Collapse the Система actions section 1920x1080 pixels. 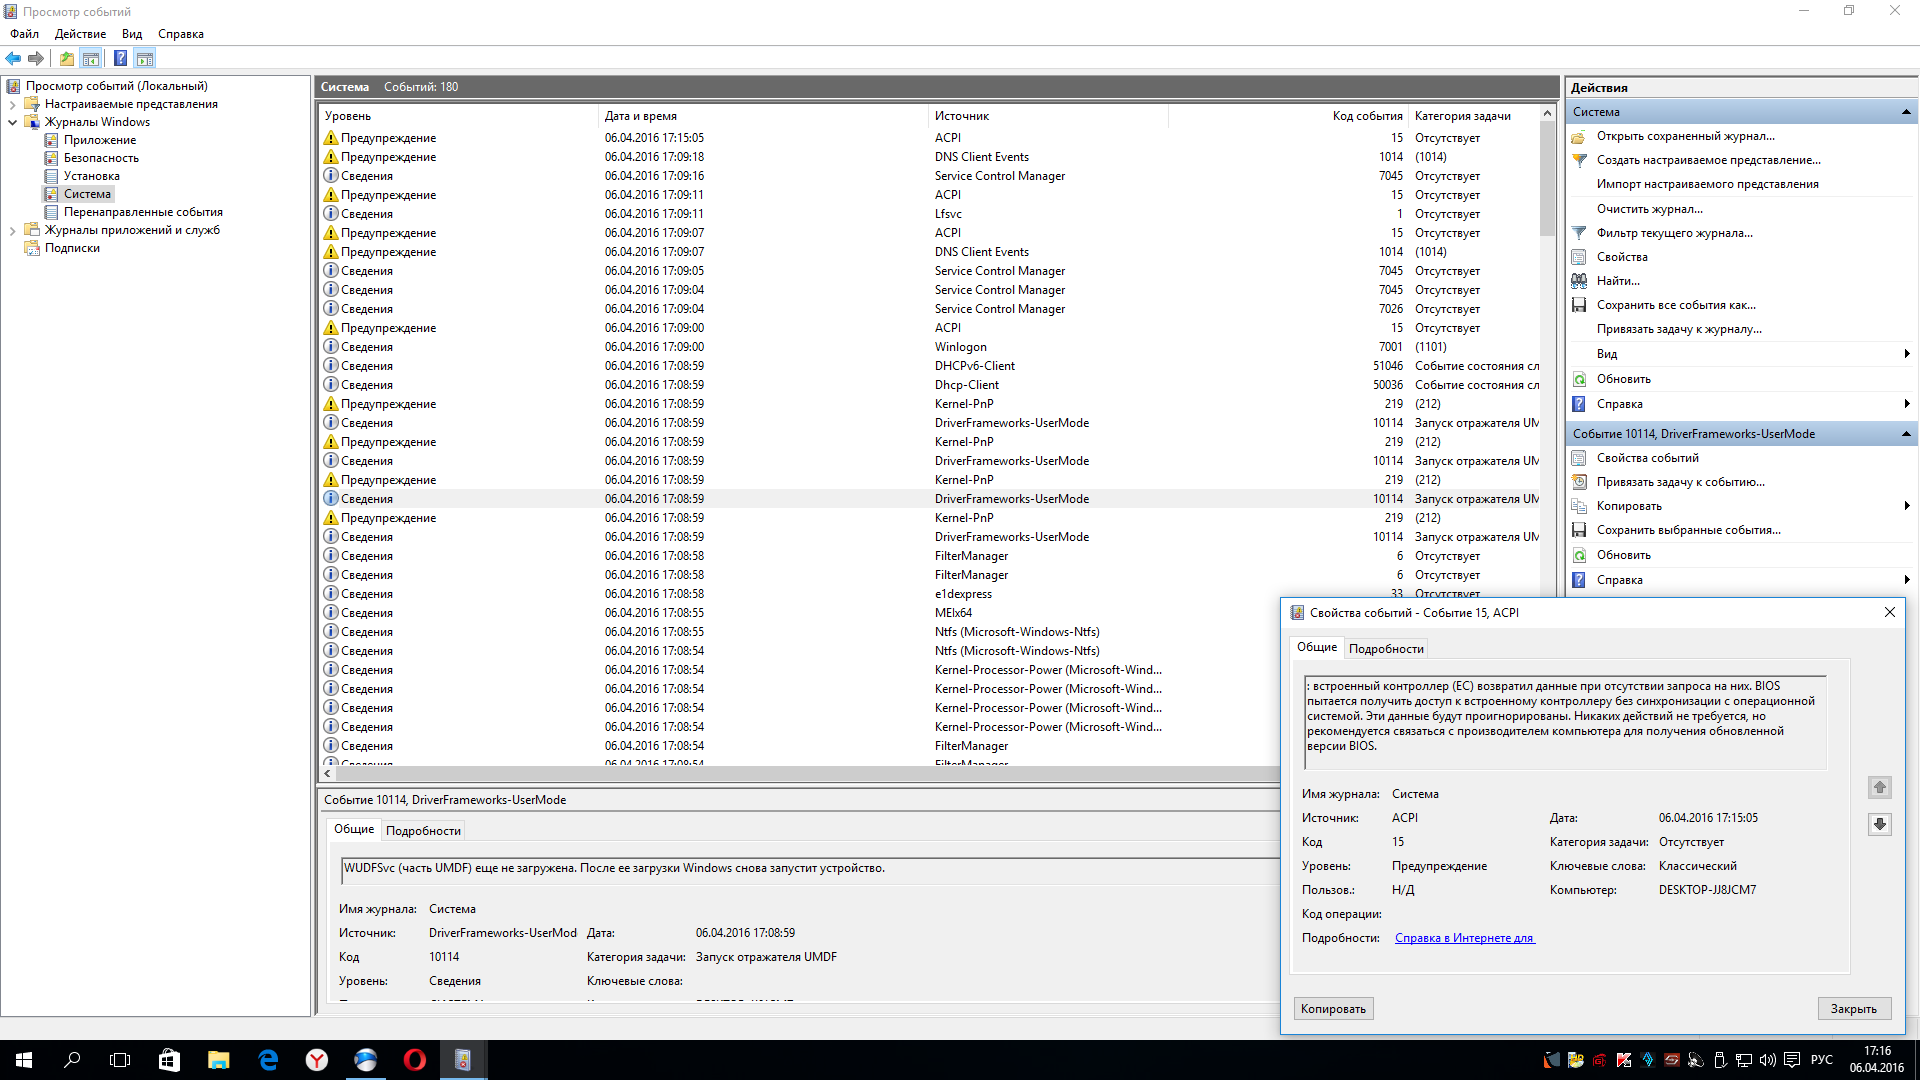tap(1905, 112)
